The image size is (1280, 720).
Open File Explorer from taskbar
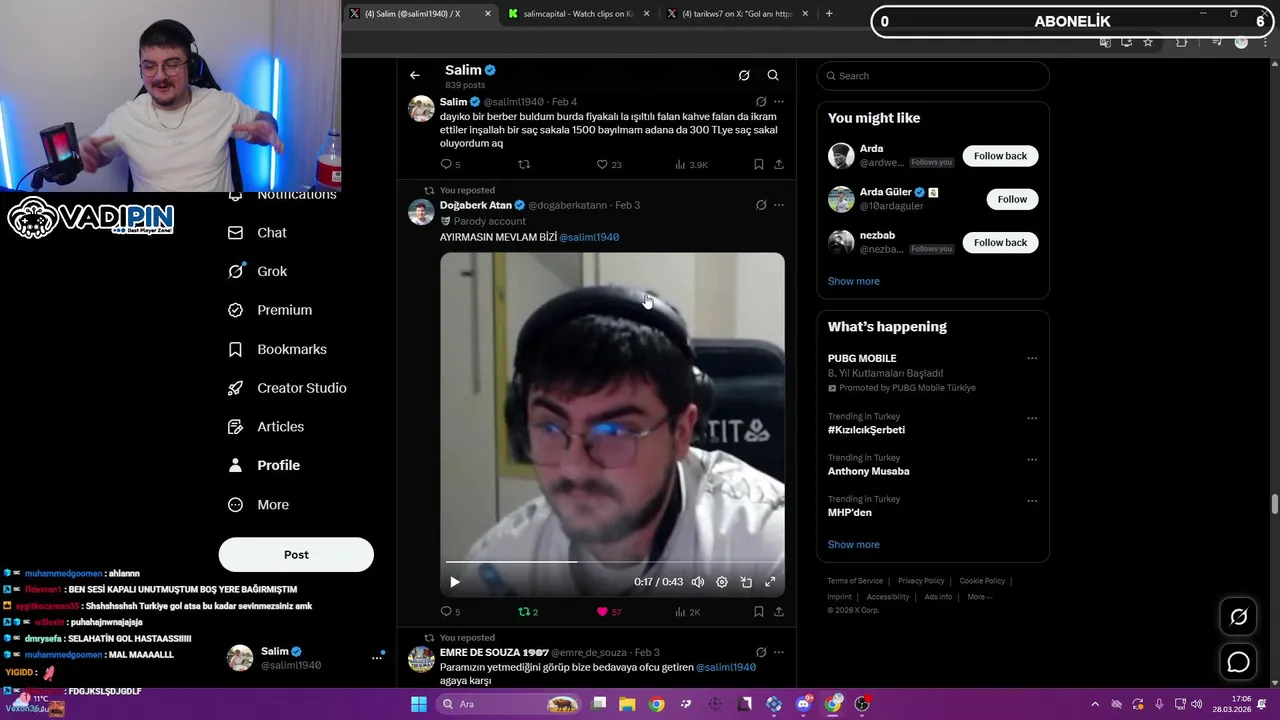tap(627, 704)
